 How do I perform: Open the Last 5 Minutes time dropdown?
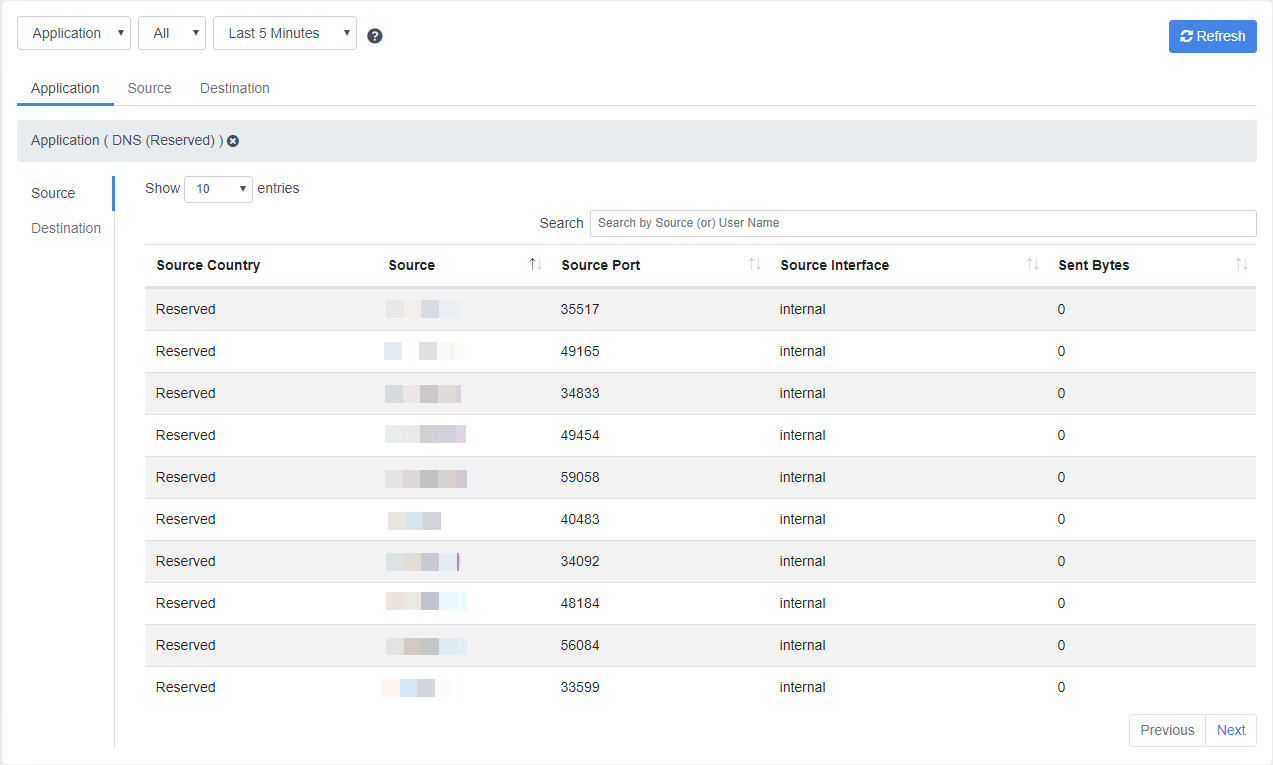[x=285, y=33]
